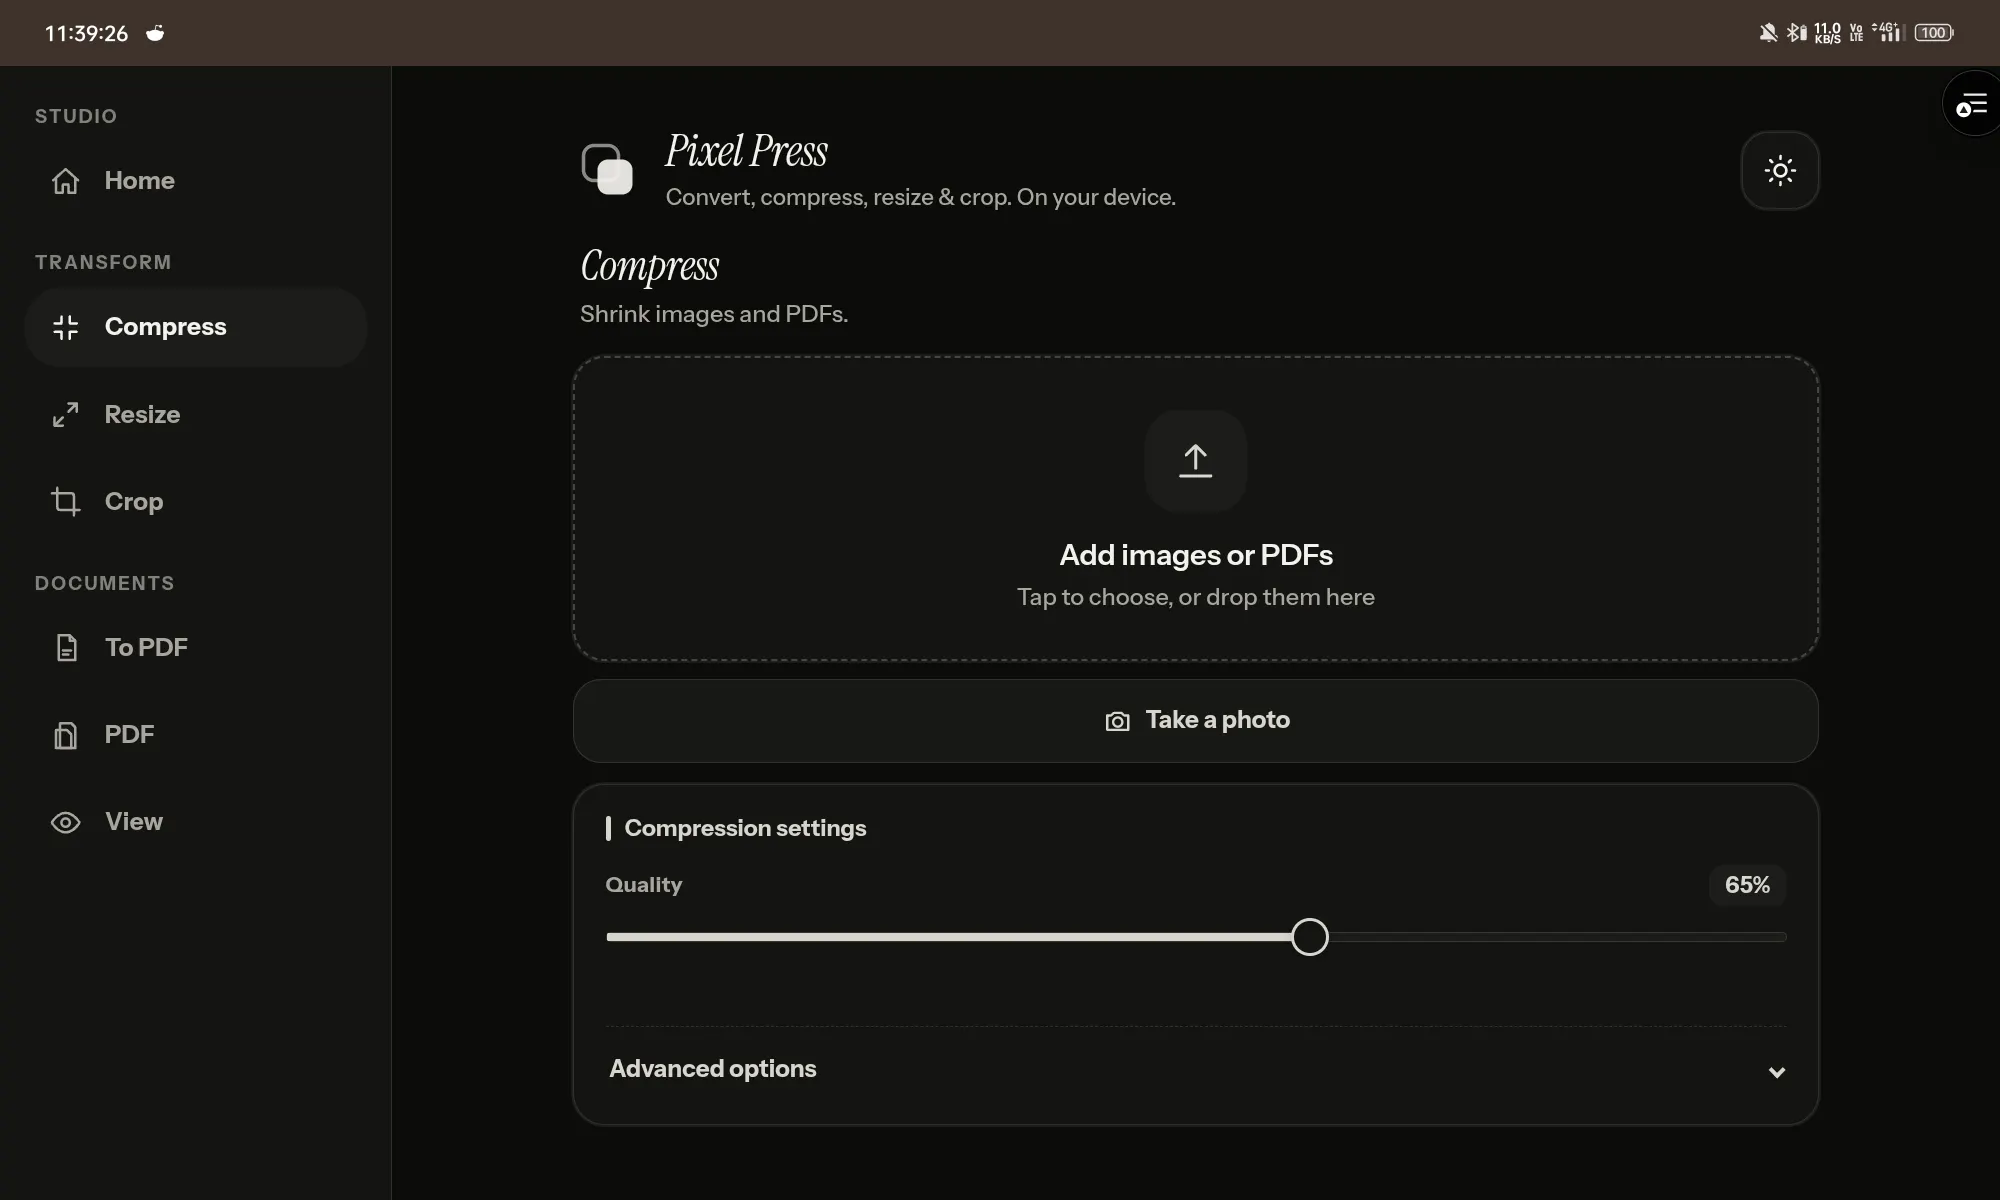Toggle light theme with the sun button

click(x=1780, y=170)
